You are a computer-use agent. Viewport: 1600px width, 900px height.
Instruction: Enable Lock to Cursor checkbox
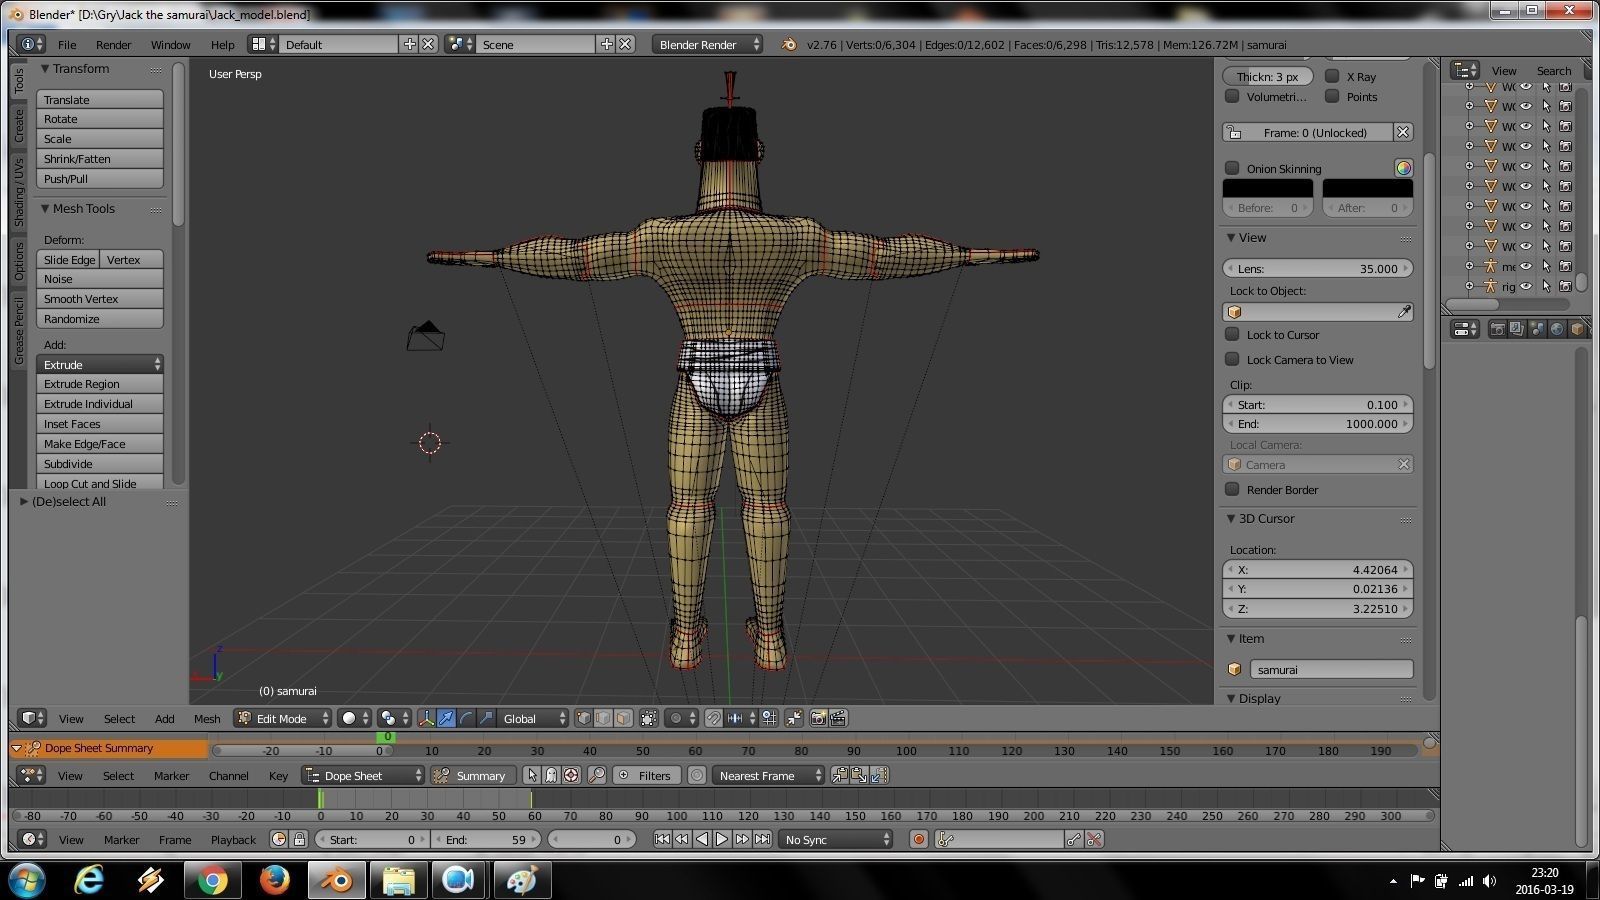coord(1232,334)
